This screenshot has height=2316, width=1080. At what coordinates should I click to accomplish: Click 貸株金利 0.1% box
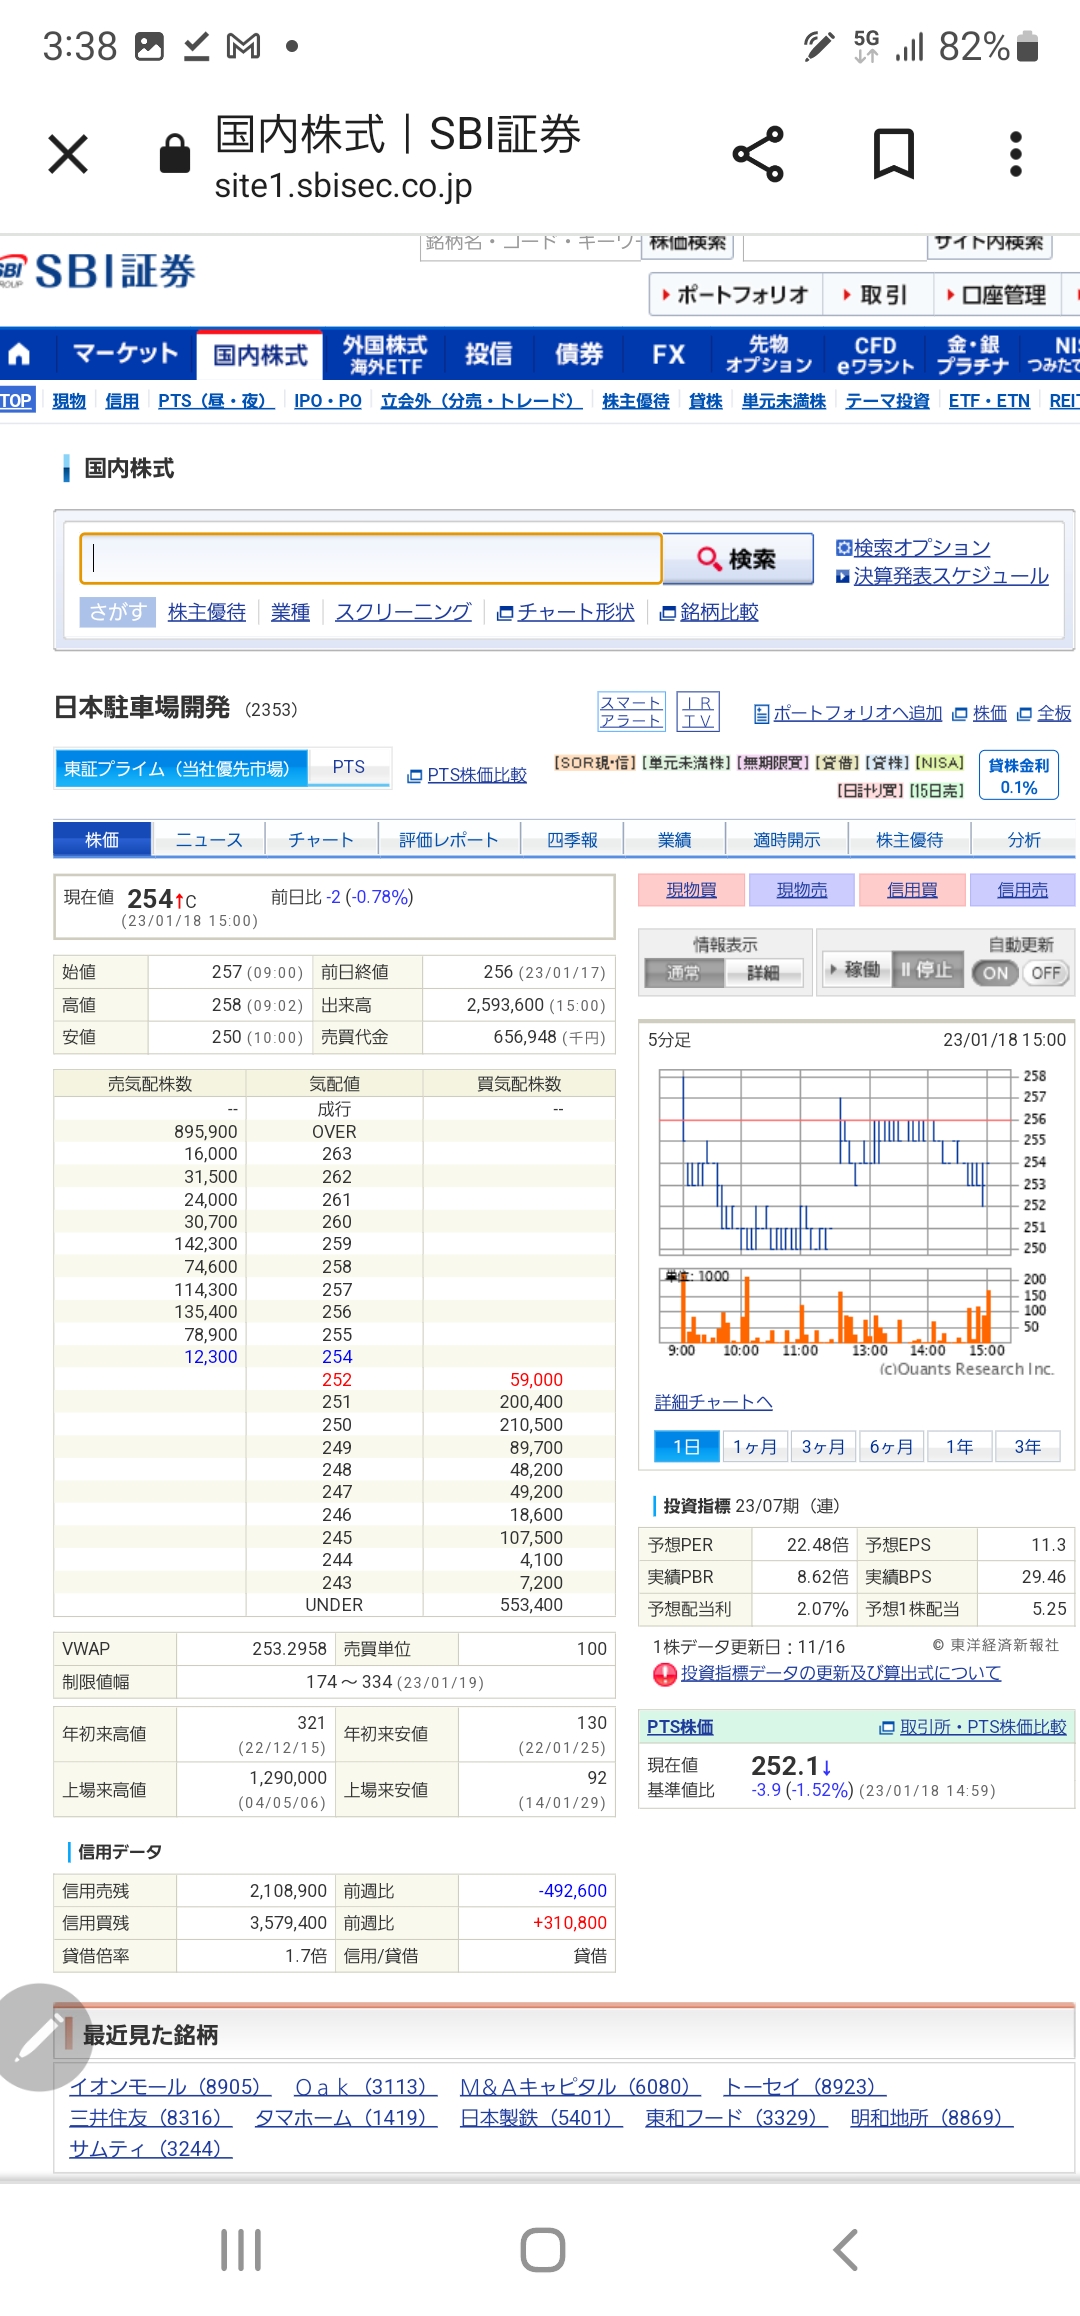pyautogui.click(x=1019, y=776)
